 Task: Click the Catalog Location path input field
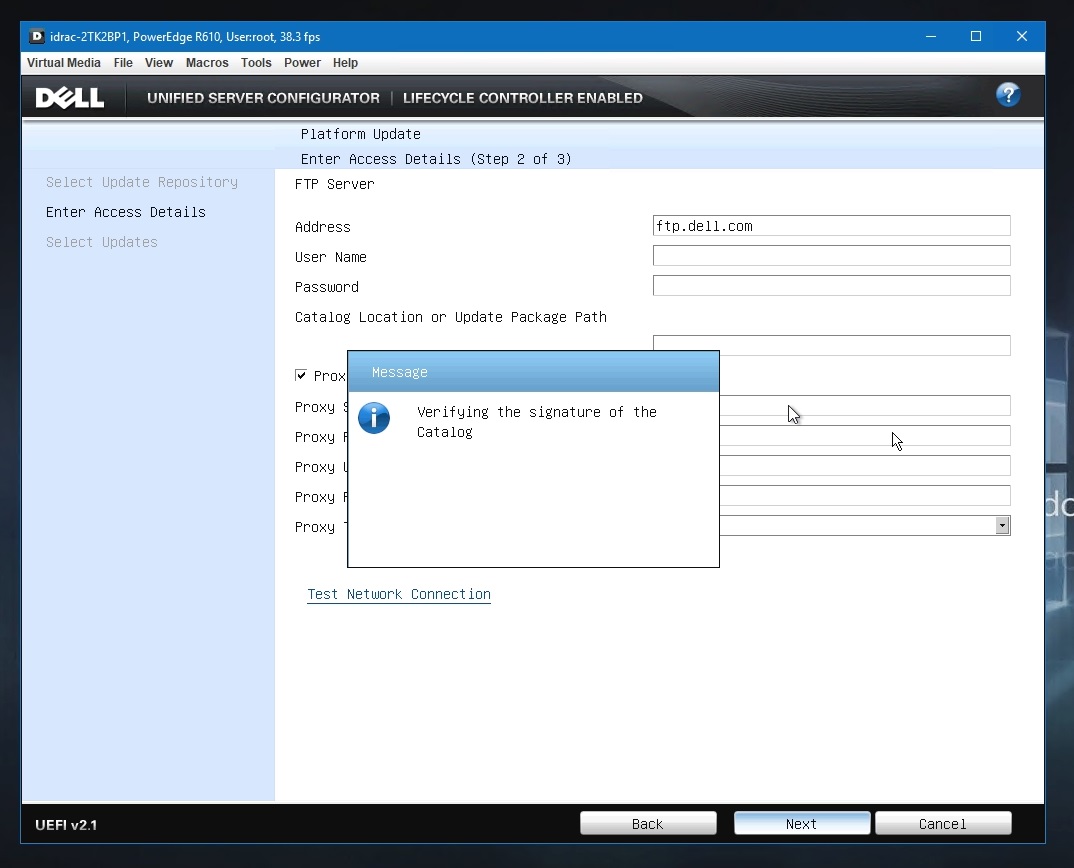832,343
